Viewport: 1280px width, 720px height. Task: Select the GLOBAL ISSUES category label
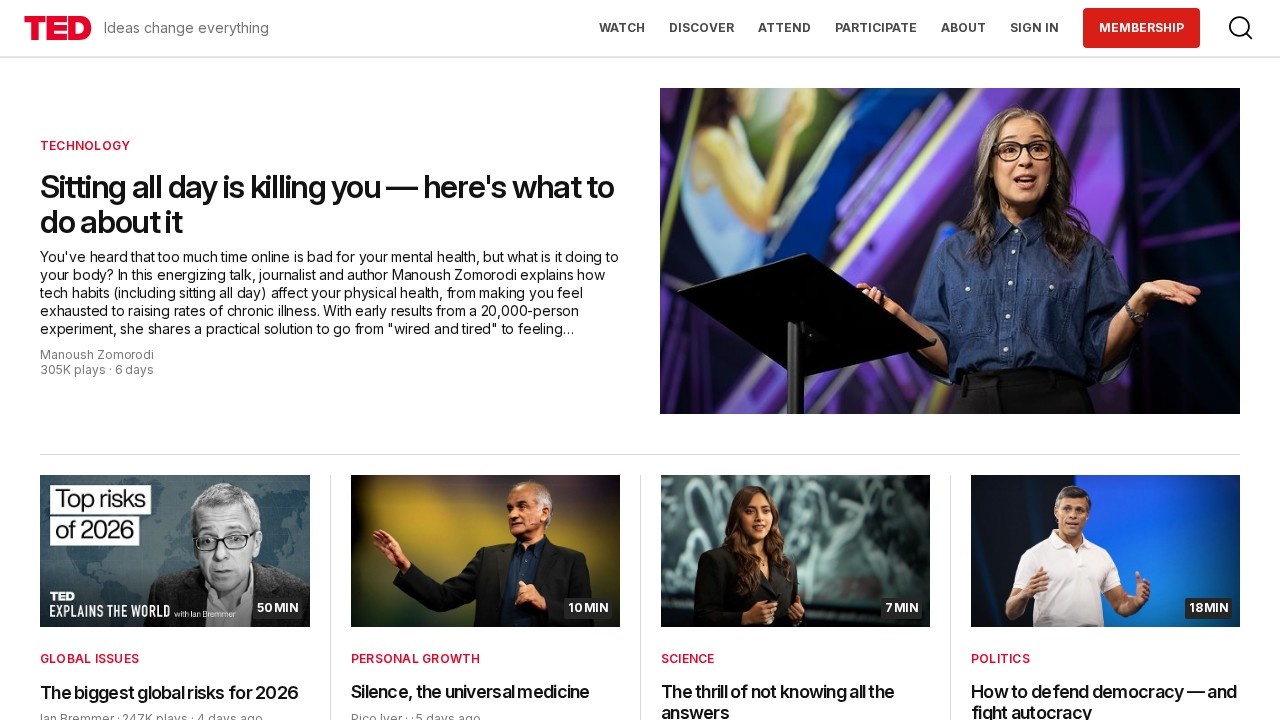coord(90,659)
